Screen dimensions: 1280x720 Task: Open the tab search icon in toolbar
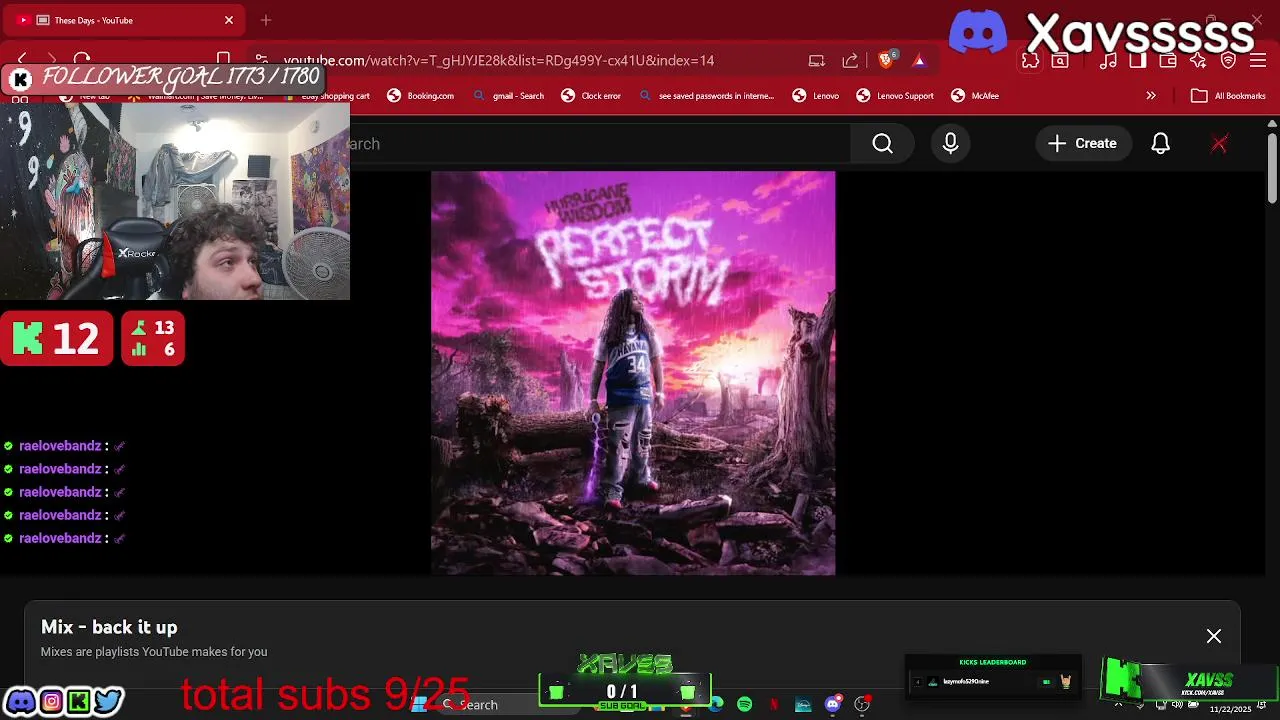[x=1060, y=61]
